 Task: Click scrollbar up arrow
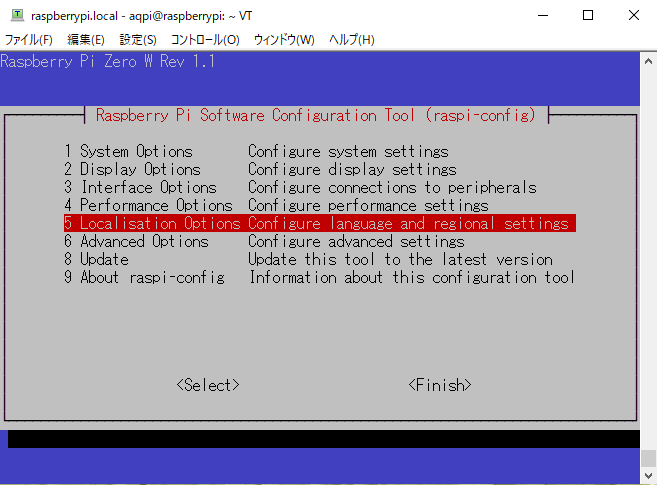pos(648,61)
